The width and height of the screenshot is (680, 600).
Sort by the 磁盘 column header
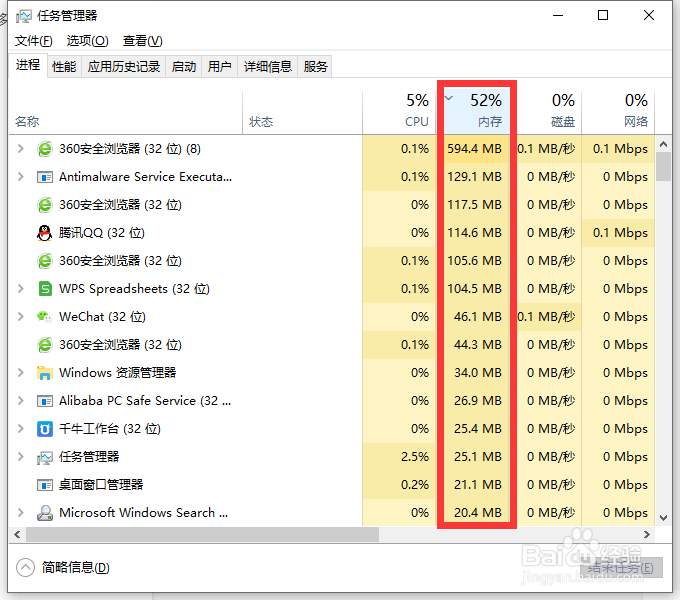click(549, 112)
